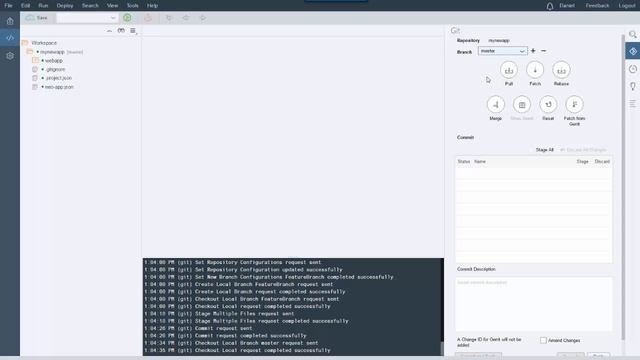The width and height of the screenshot is (640, 360).
Task: Click the red deploy icon in the toolbar
Action: pyautogui.click(x=148, y=18)
